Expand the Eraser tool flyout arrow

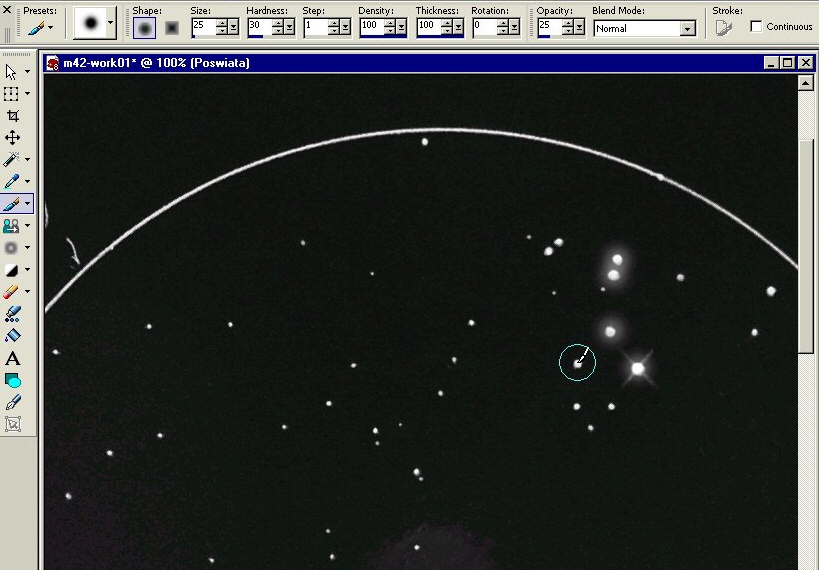27,292
